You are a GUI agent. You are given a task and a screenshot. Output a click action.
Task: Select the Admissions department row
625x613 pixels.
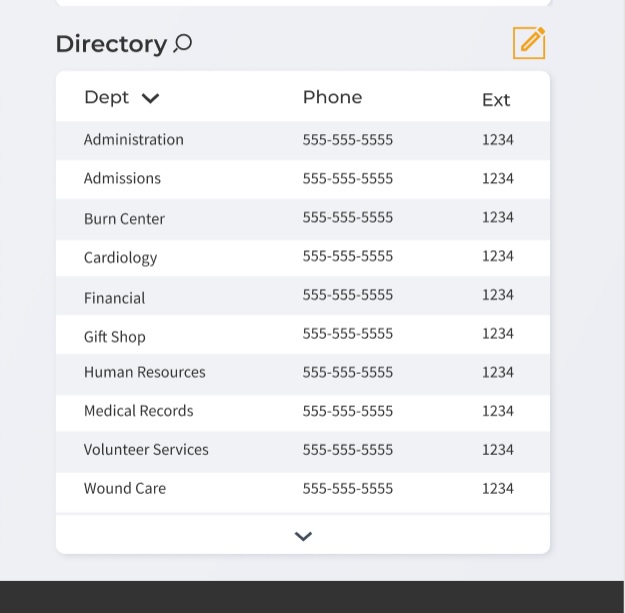pos(122,178)
